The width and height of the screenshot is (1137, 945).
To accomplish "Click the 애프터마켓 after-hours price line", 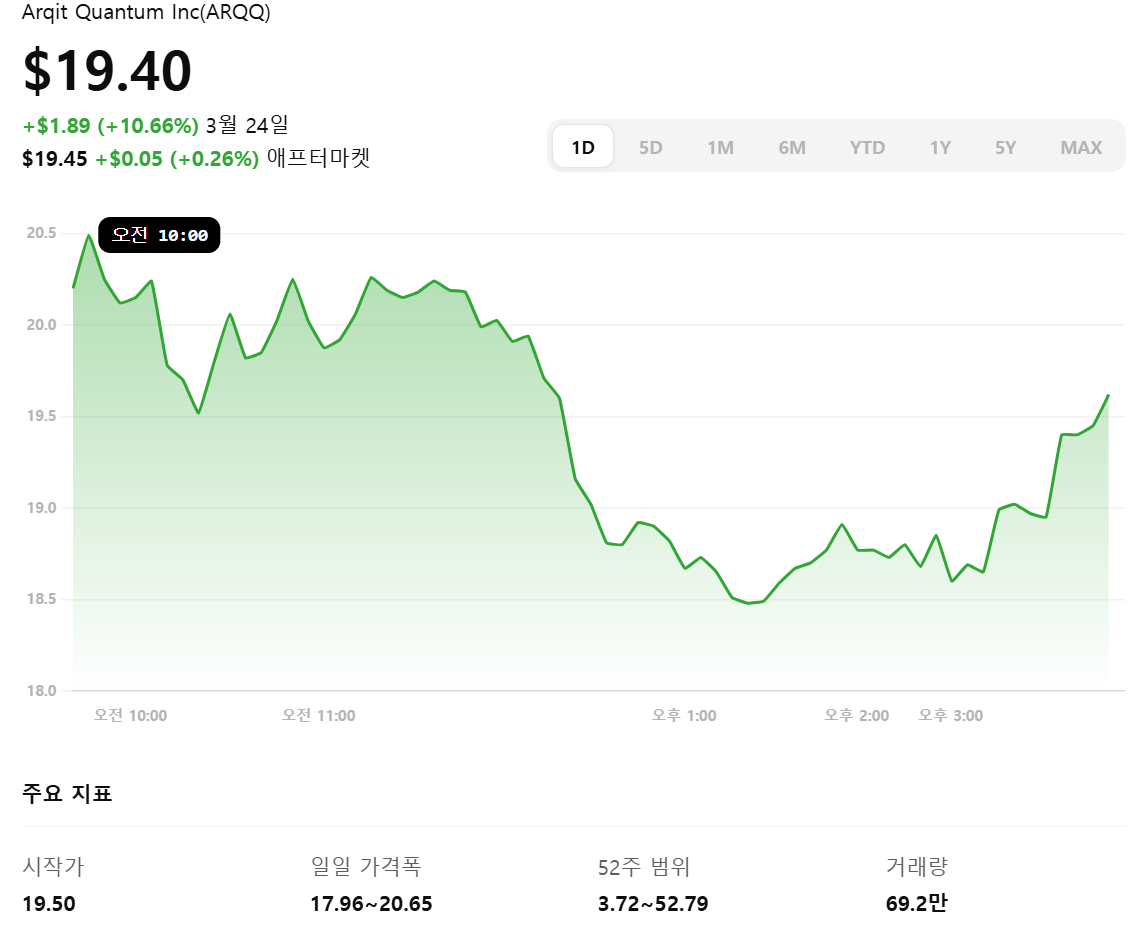I will [x=197, y=158].
